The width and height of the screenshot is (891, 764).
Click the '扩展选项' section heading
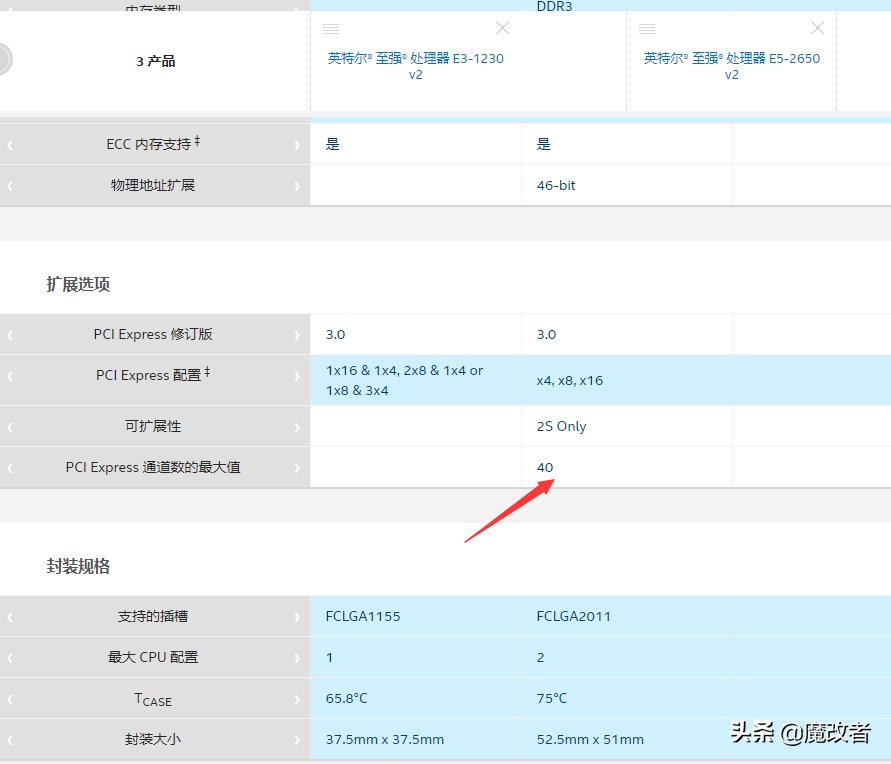point(78,284)
